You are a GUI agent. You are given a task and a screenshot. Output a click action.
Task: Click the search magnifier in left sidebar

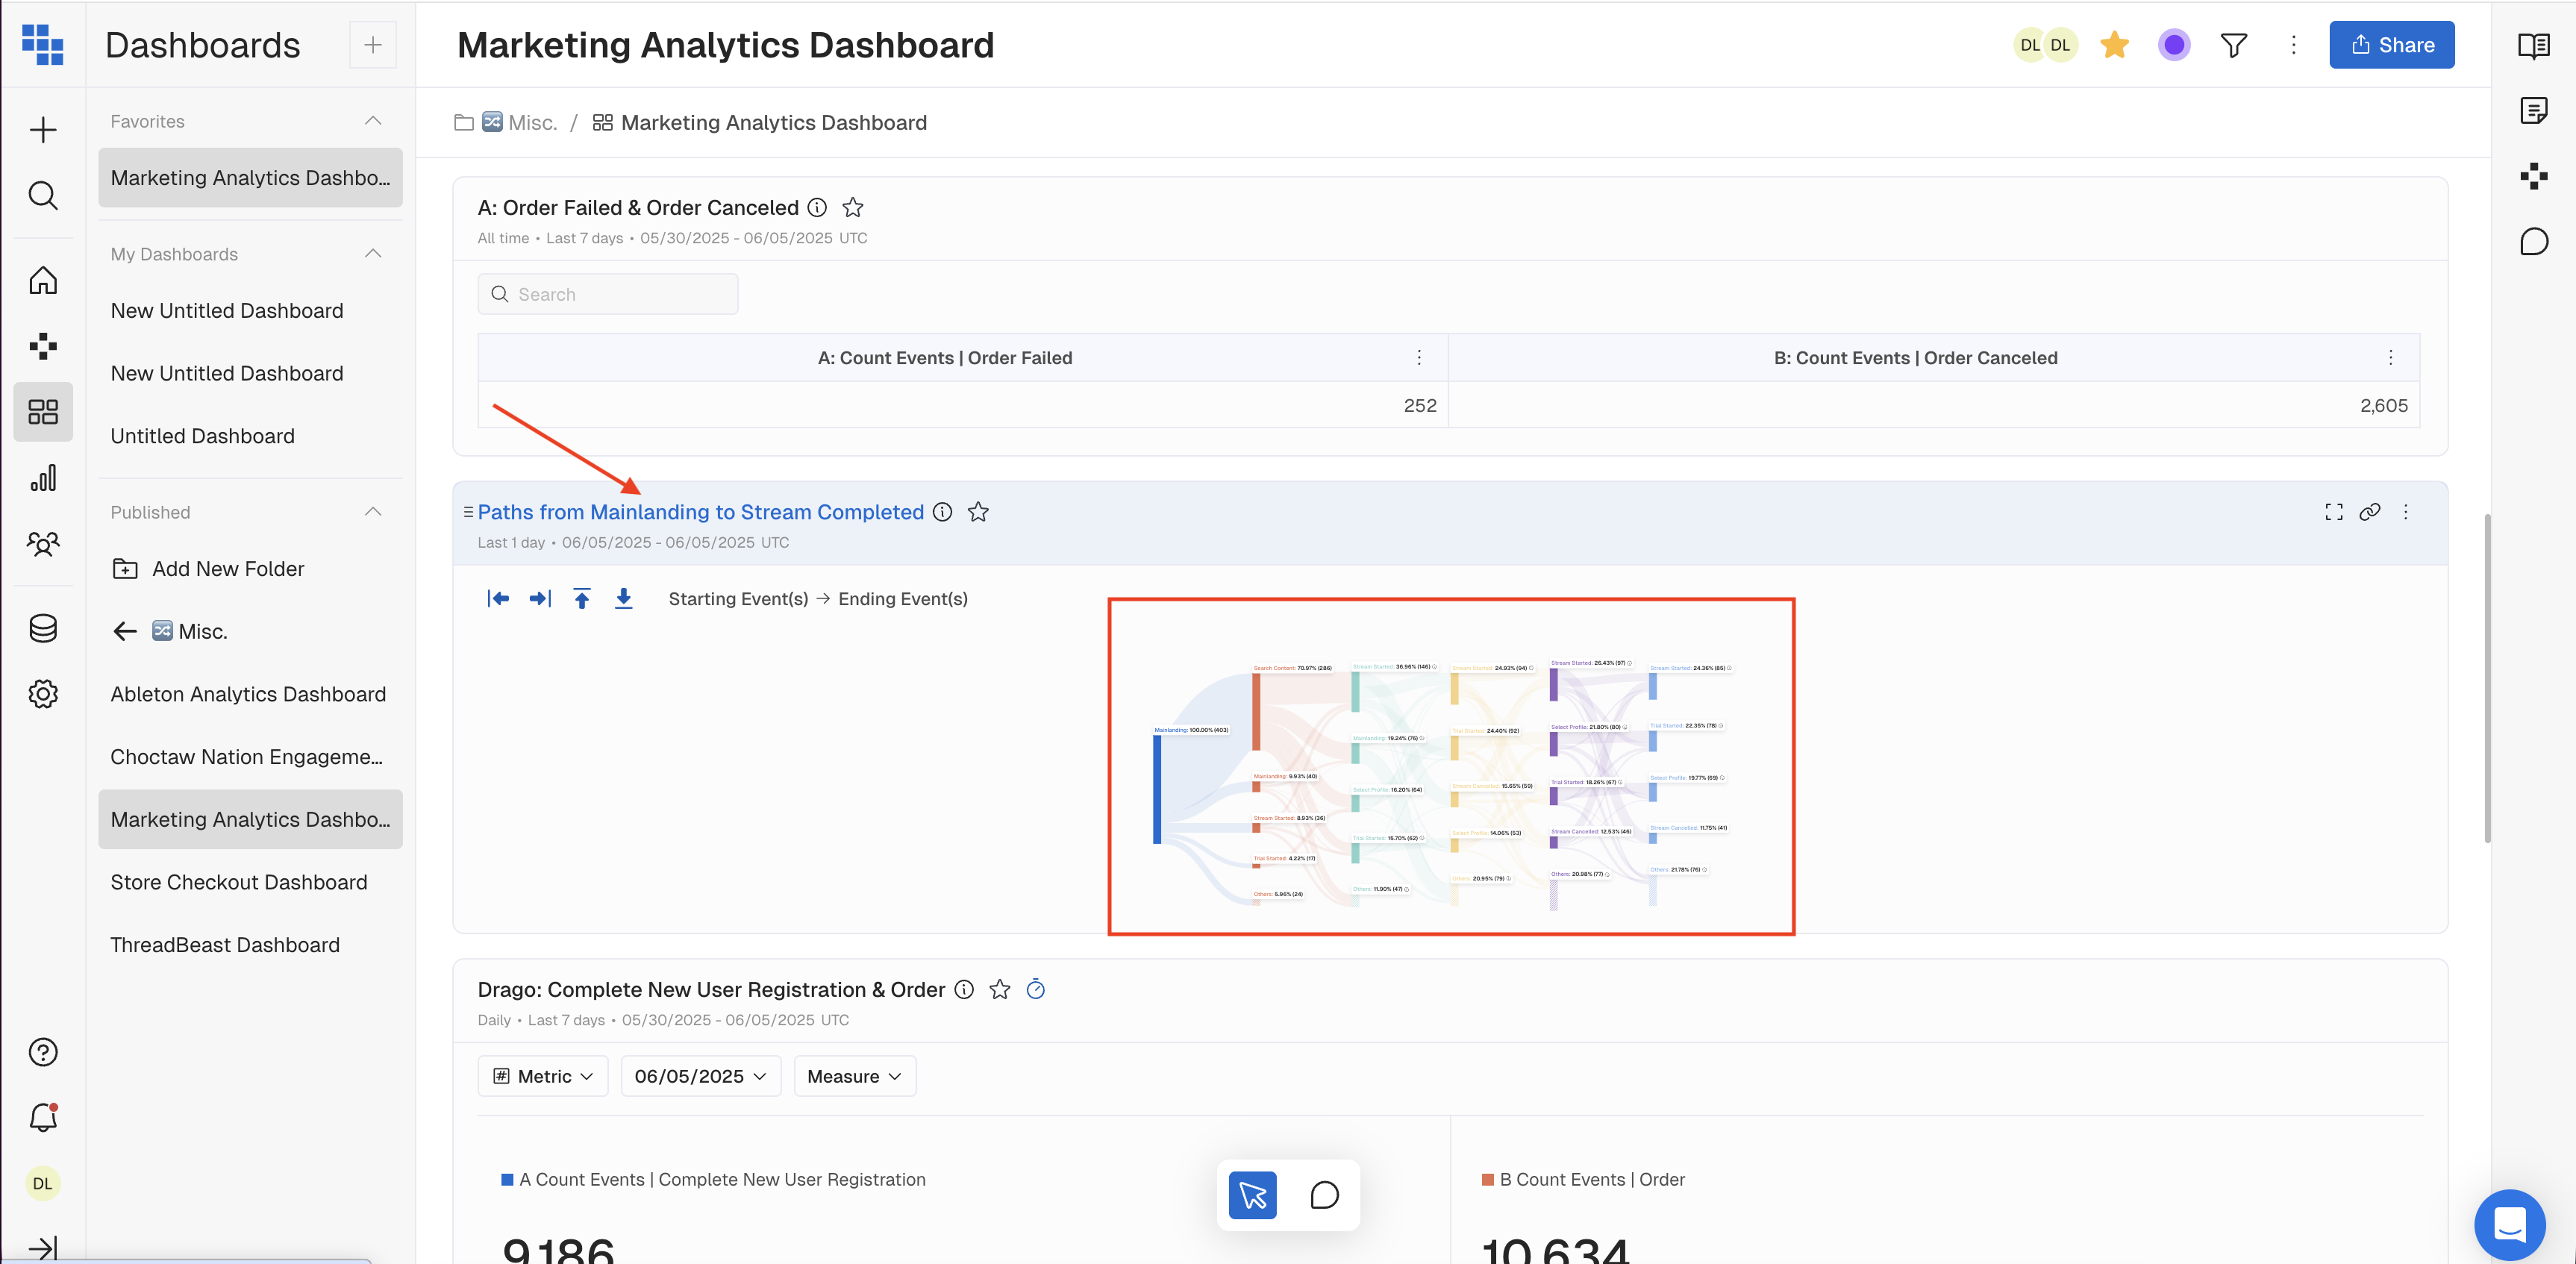click(x=43, y=195)
